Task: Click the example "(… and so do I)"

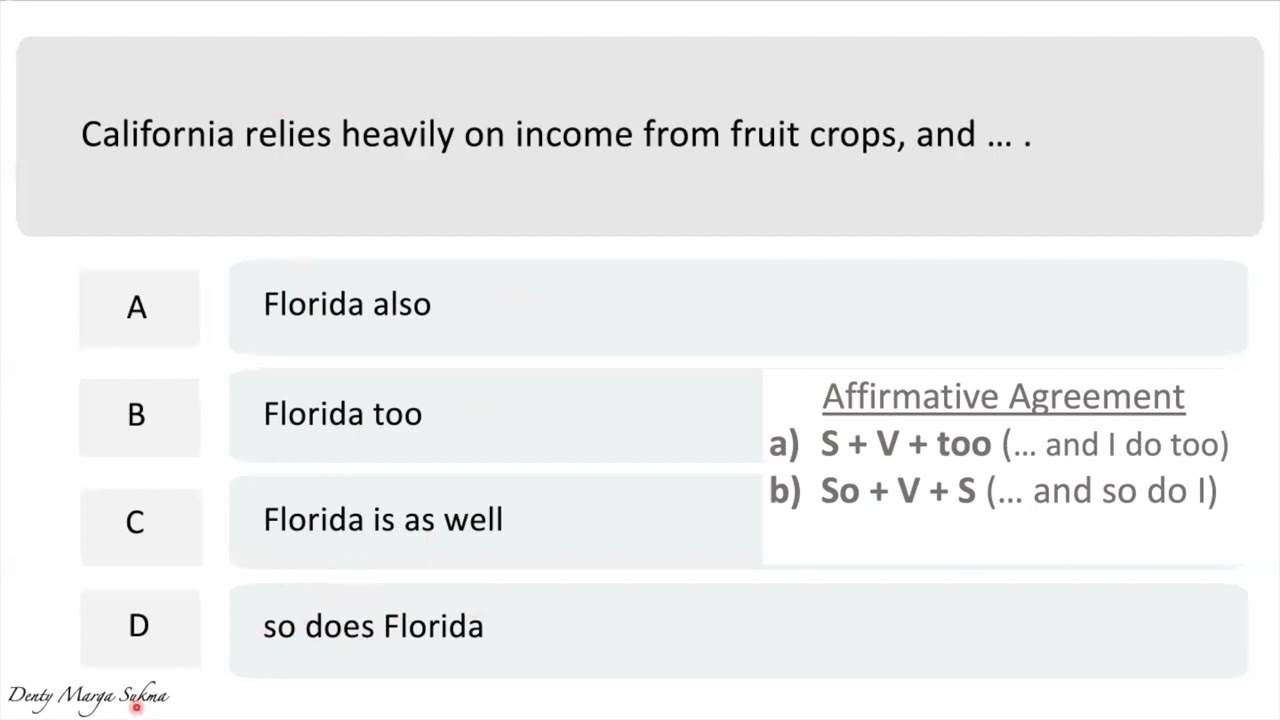Action: click(1102, 491)
